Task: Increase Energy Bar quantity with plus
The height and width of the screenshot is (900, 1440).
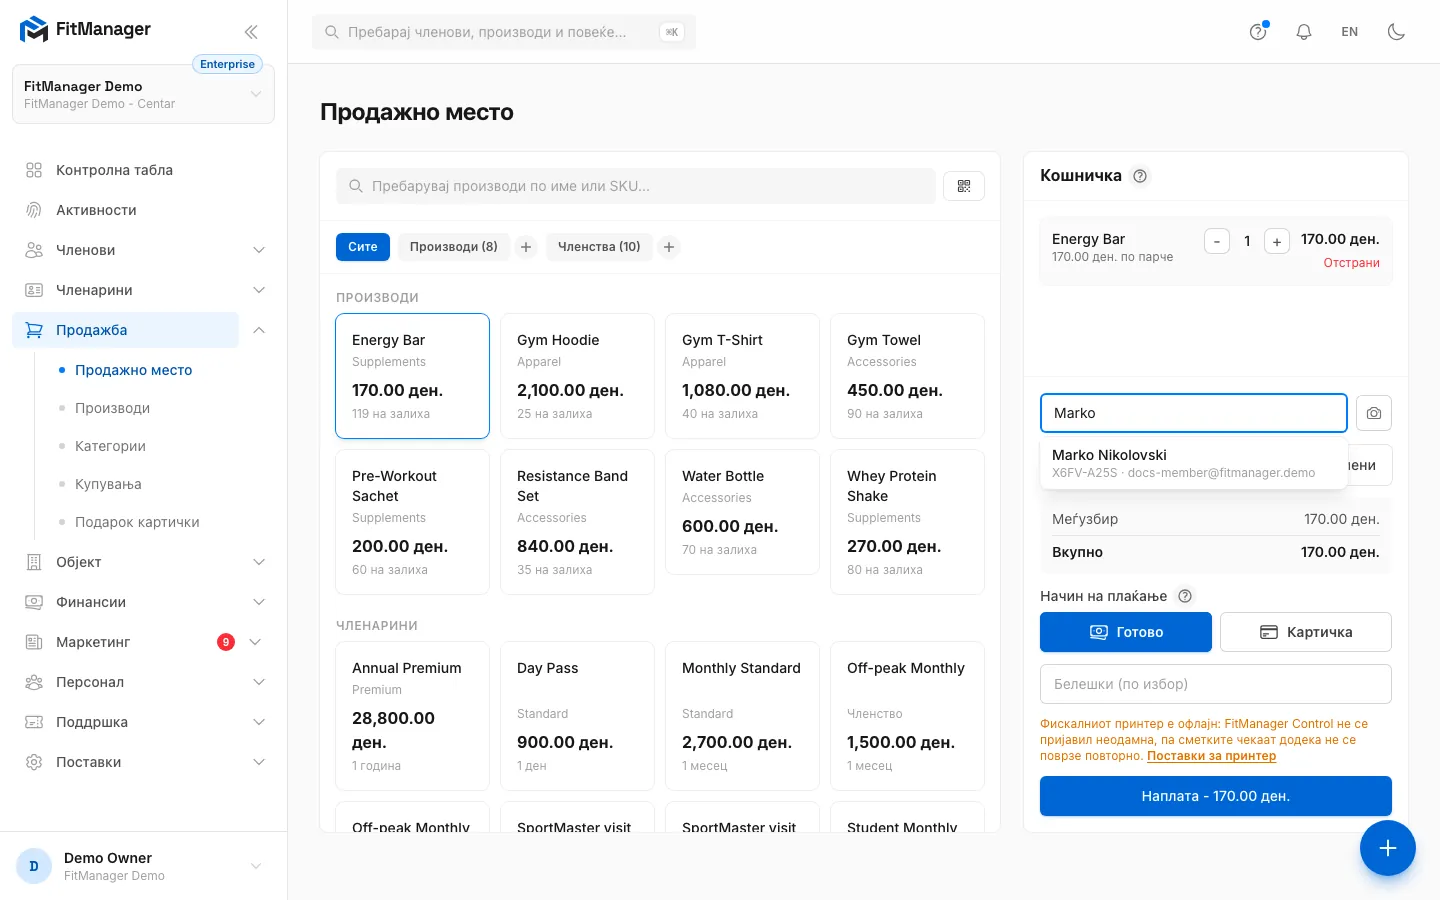Action: pos(1277,241)
